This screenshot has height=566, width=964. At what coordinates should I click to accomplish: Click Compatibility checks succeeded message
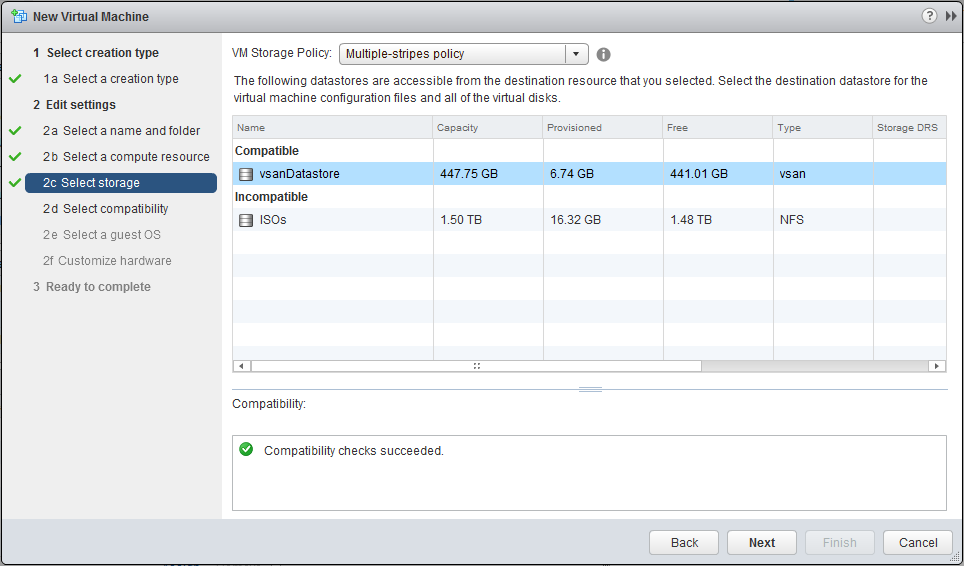click(354, 450)
